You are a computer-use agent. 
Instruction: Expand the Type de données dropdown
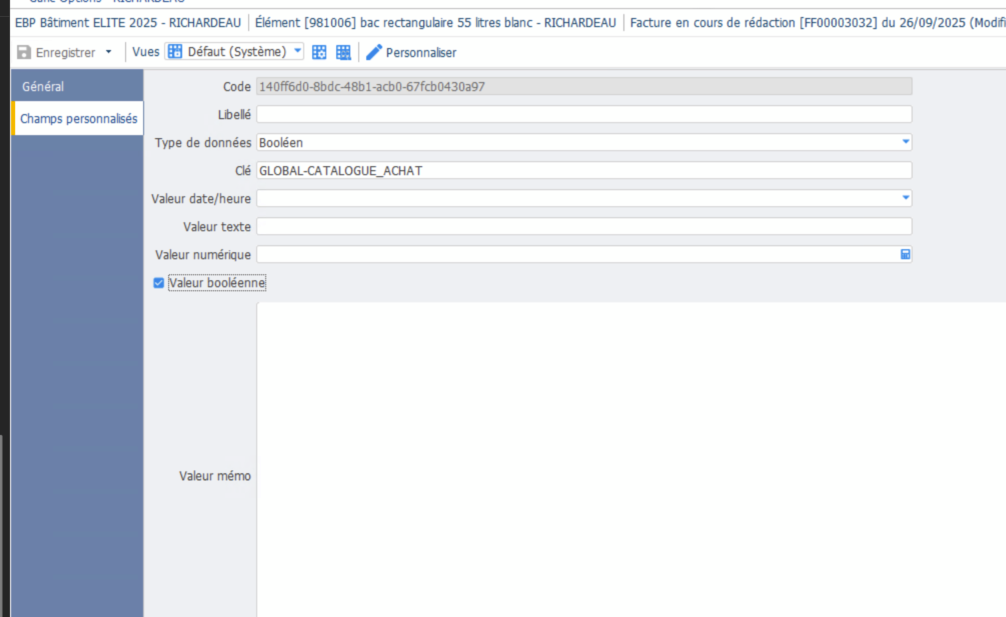pyautogui.click(x=905, y=143)
